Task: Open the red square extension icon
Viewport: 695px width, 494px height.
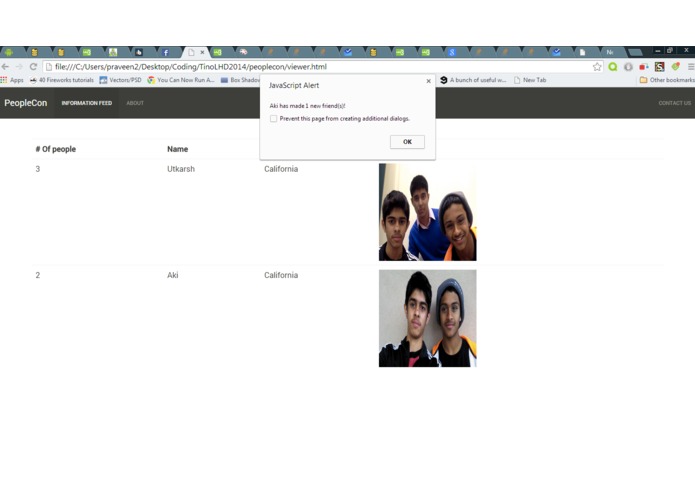Action: coord(644,67)
